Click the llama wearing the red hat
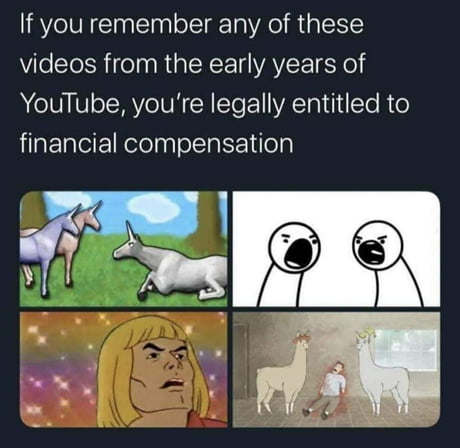The image size is (460, 448). point(288,372)
